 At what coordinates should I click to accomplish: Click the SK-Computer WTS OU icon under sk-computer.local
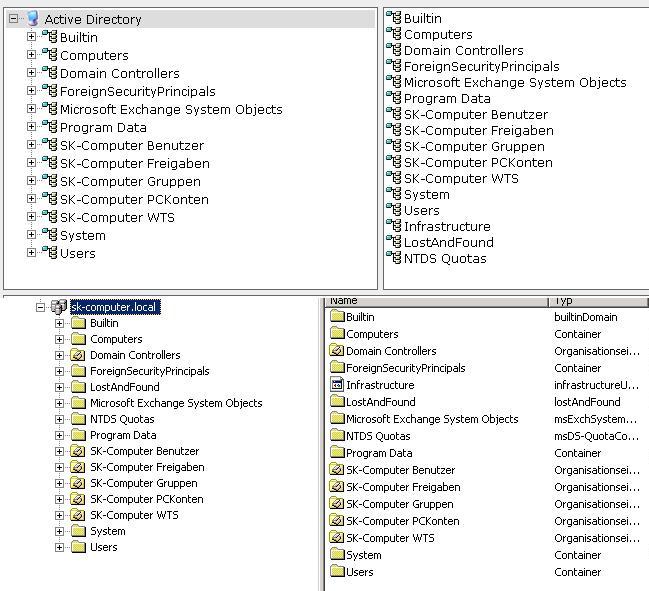[78, 515]
